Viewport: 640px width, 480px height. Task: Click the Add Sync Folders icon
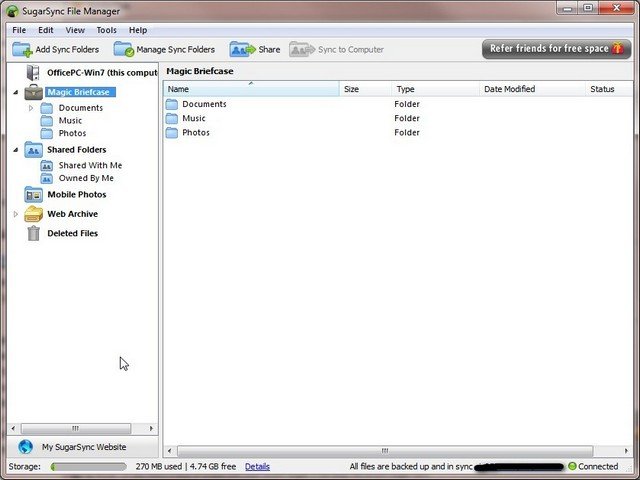pyautogui.click(x=22, y=49)
